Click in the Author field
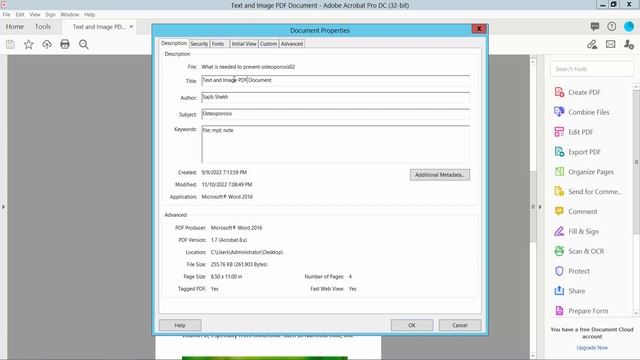 pos(336,97)
